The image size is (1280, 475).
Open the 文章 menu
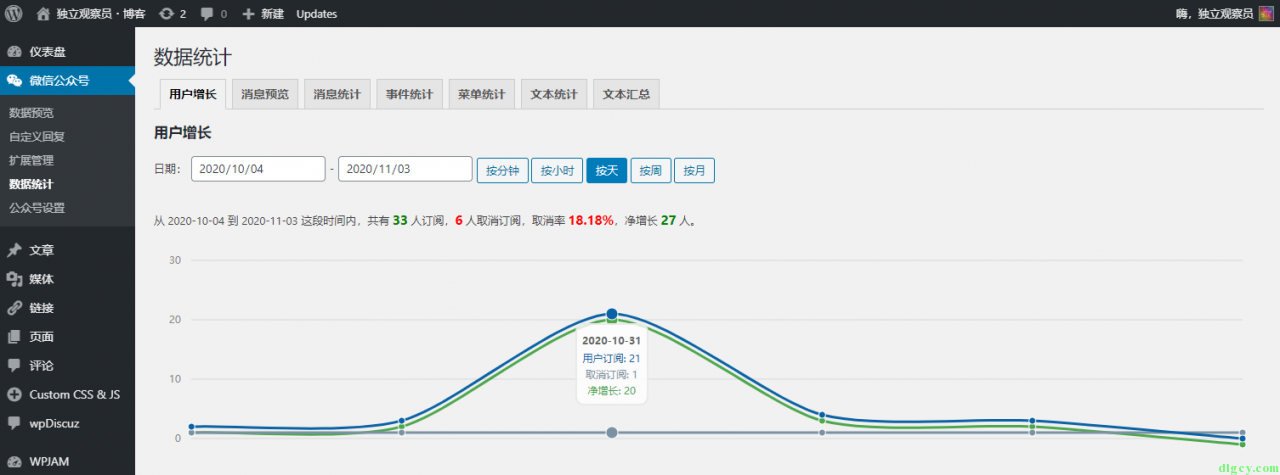[67, 250]
